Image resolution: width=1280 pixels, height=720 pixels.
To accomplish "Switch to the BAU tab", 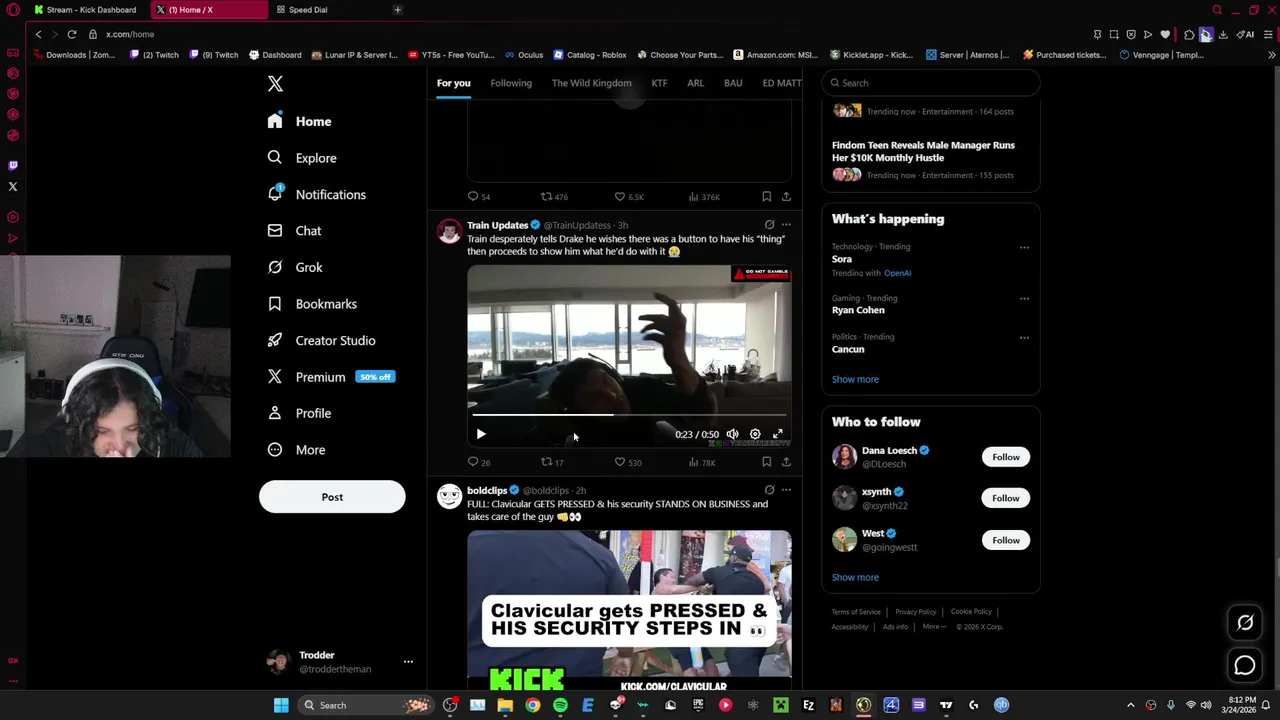I will [733, 83].
